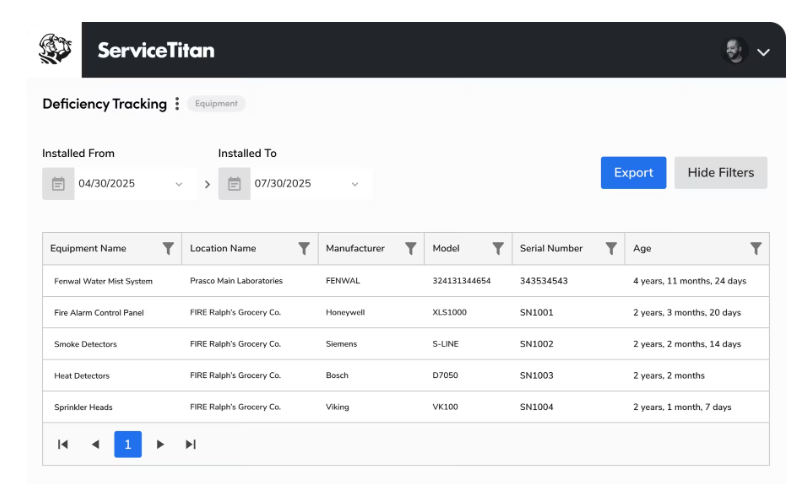Screen dimensions: 798x484
Task: Click age 4 years, 11 months, 24 days
Action: pos(690,281)
